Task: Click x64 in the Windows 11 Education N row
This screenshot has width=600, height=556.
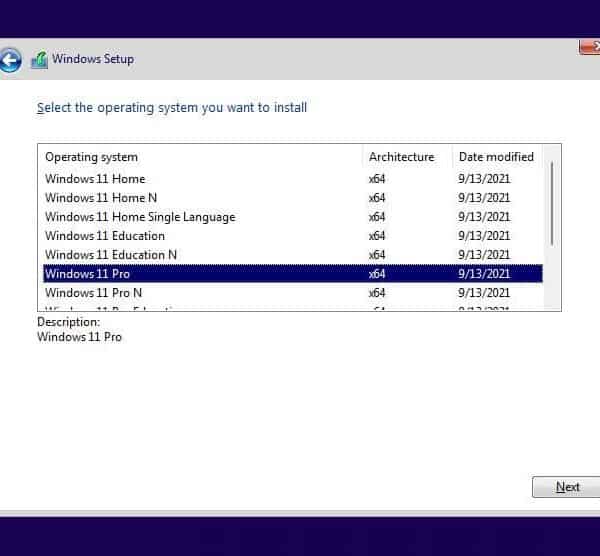Action: click(x=377, y=255)
